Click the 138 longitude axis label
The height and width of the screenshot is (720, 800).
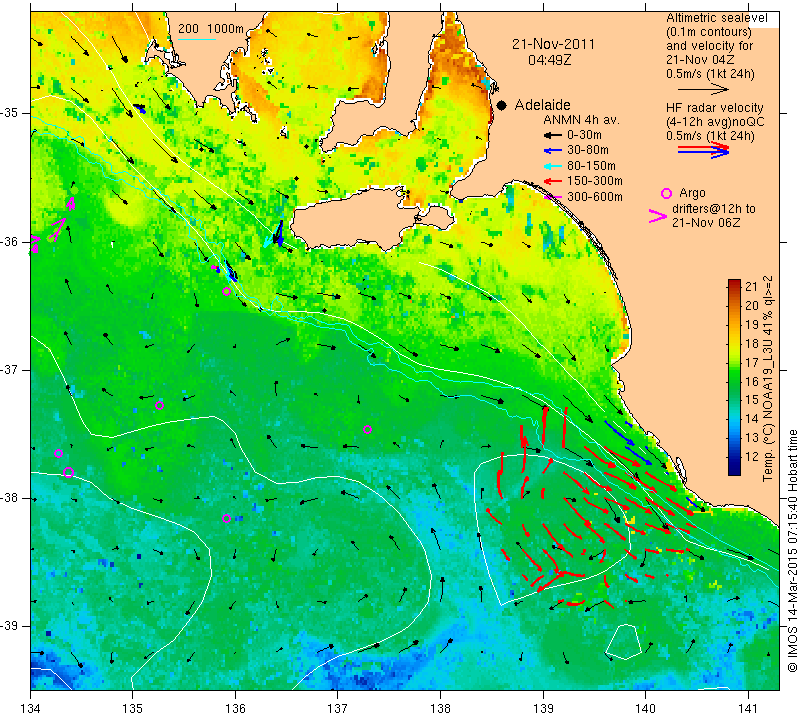(440, 709)
